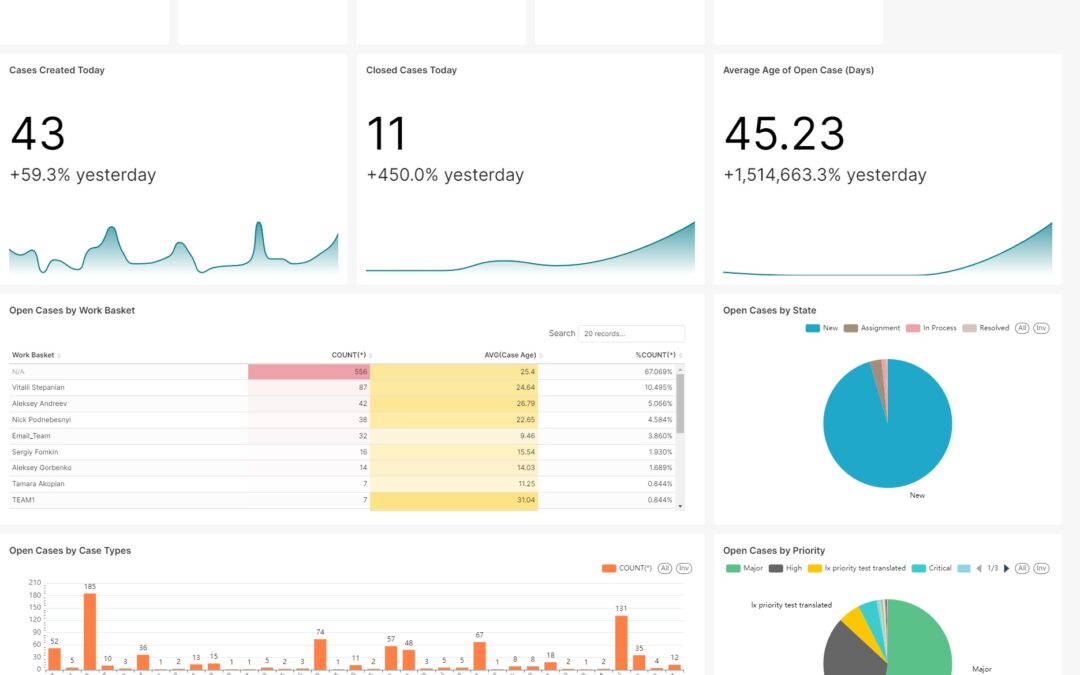
Task: Click the table scrollbar up arrow
Action: 681,370
